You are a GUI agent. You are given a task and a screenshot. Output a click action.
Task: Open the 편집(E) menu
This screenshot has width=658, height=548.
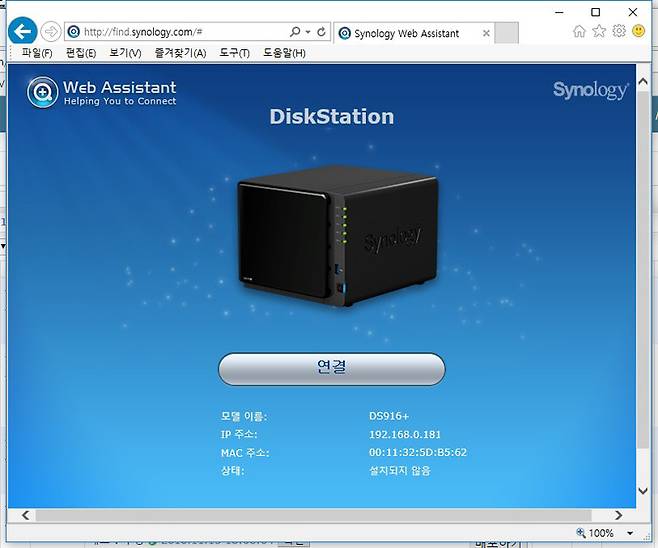81,53
